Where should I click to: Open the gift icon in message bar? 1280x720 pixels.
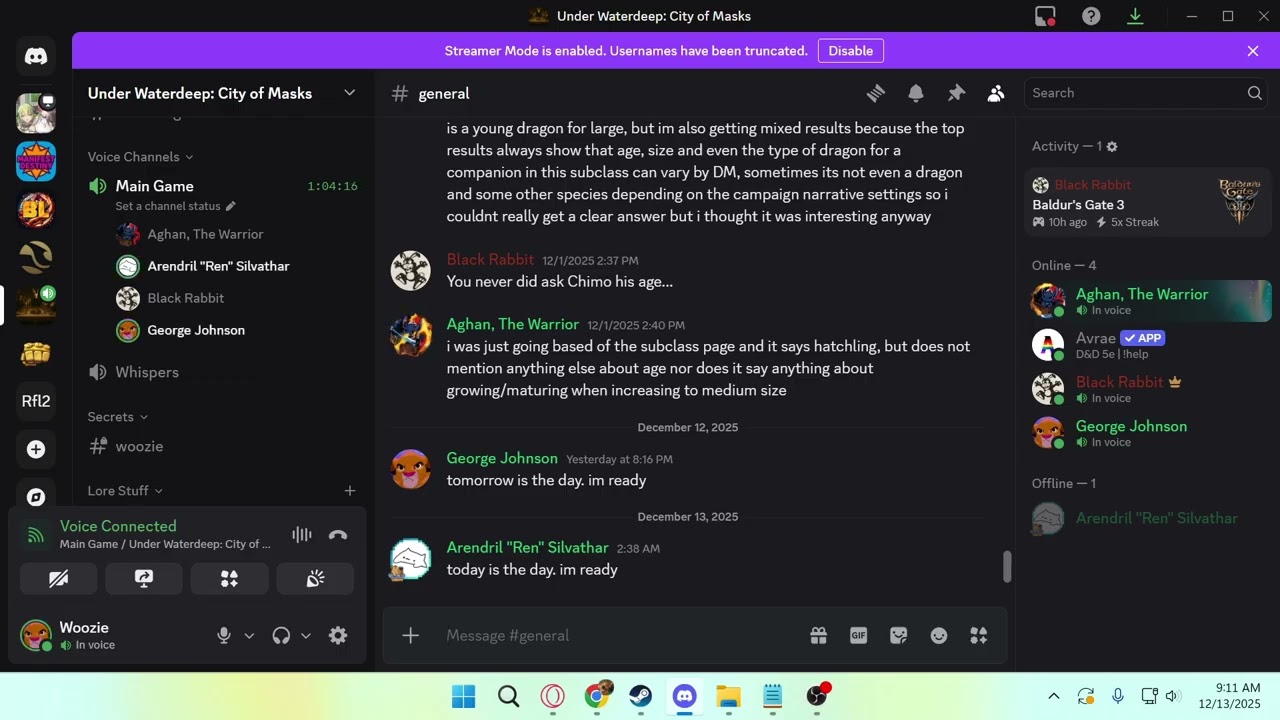(x=819, y=635)
